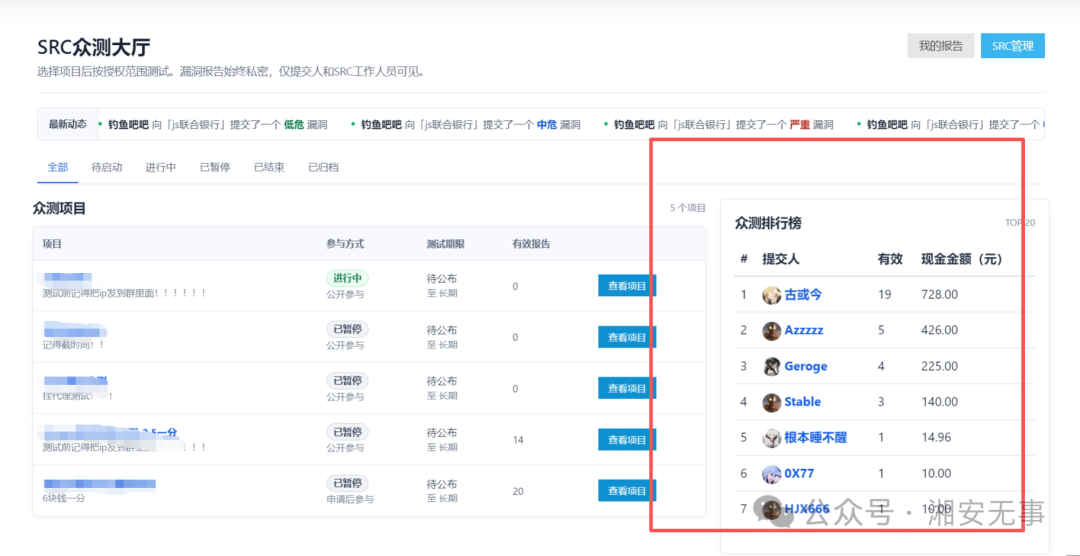Image resolution: width=1080 pixels, height=556 pixels.
Task: Switch to 进行中 tab
Action: (x=160, y=167)
